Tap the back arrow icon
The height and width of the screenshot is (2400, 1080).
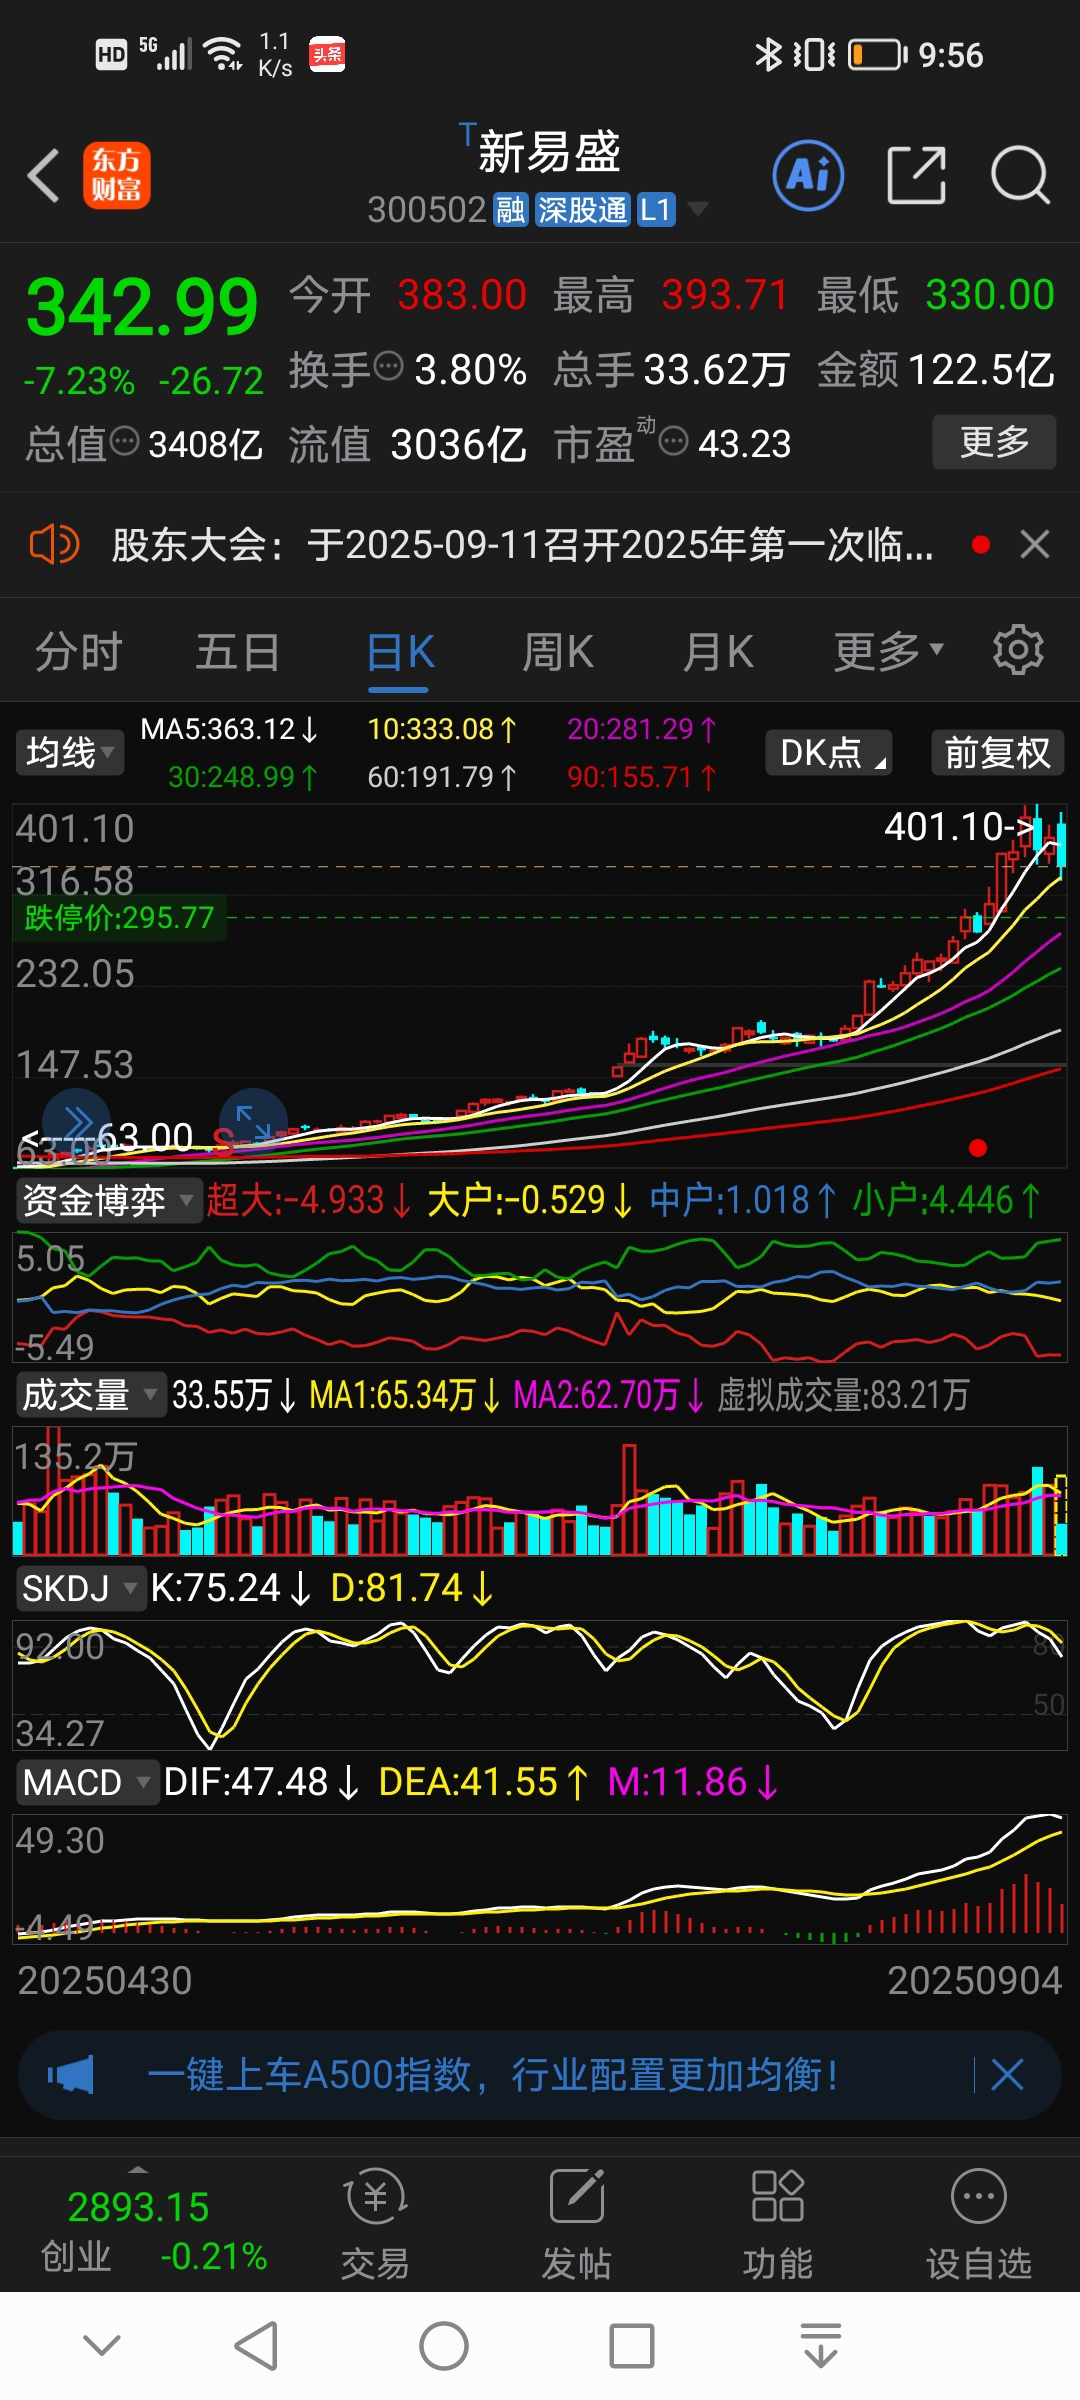(x=44, y=176)
